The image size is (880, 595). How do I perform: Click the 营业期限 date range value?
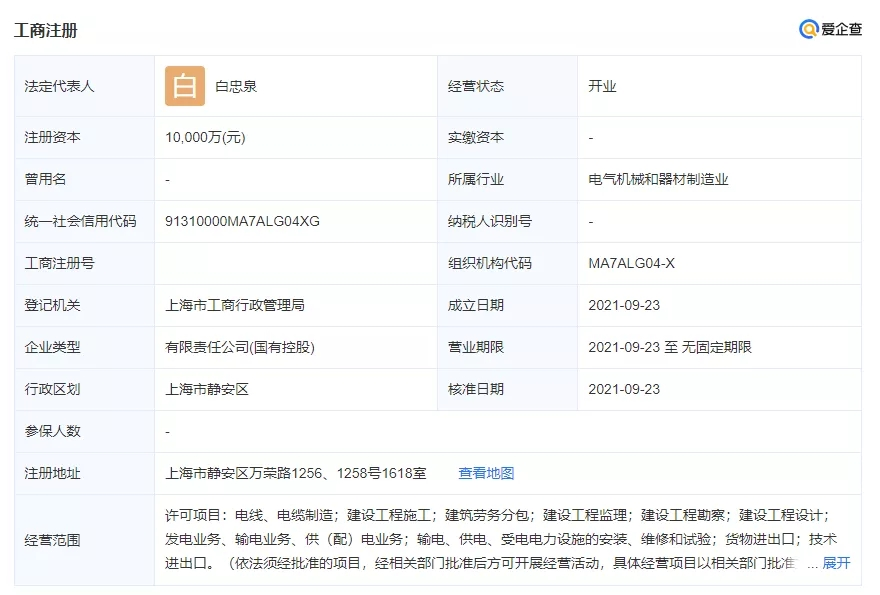pyautogui.click(x=669, y=347)
